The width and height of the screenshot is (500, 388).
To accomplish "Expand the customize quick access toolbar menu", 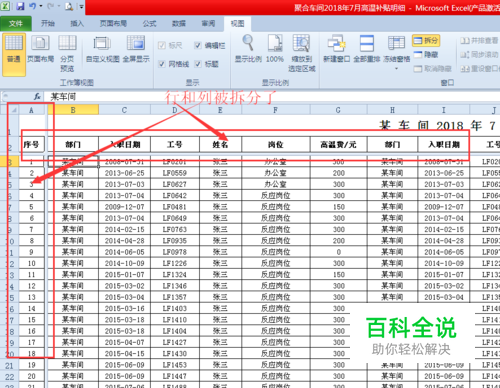I will tap(81, 6).
